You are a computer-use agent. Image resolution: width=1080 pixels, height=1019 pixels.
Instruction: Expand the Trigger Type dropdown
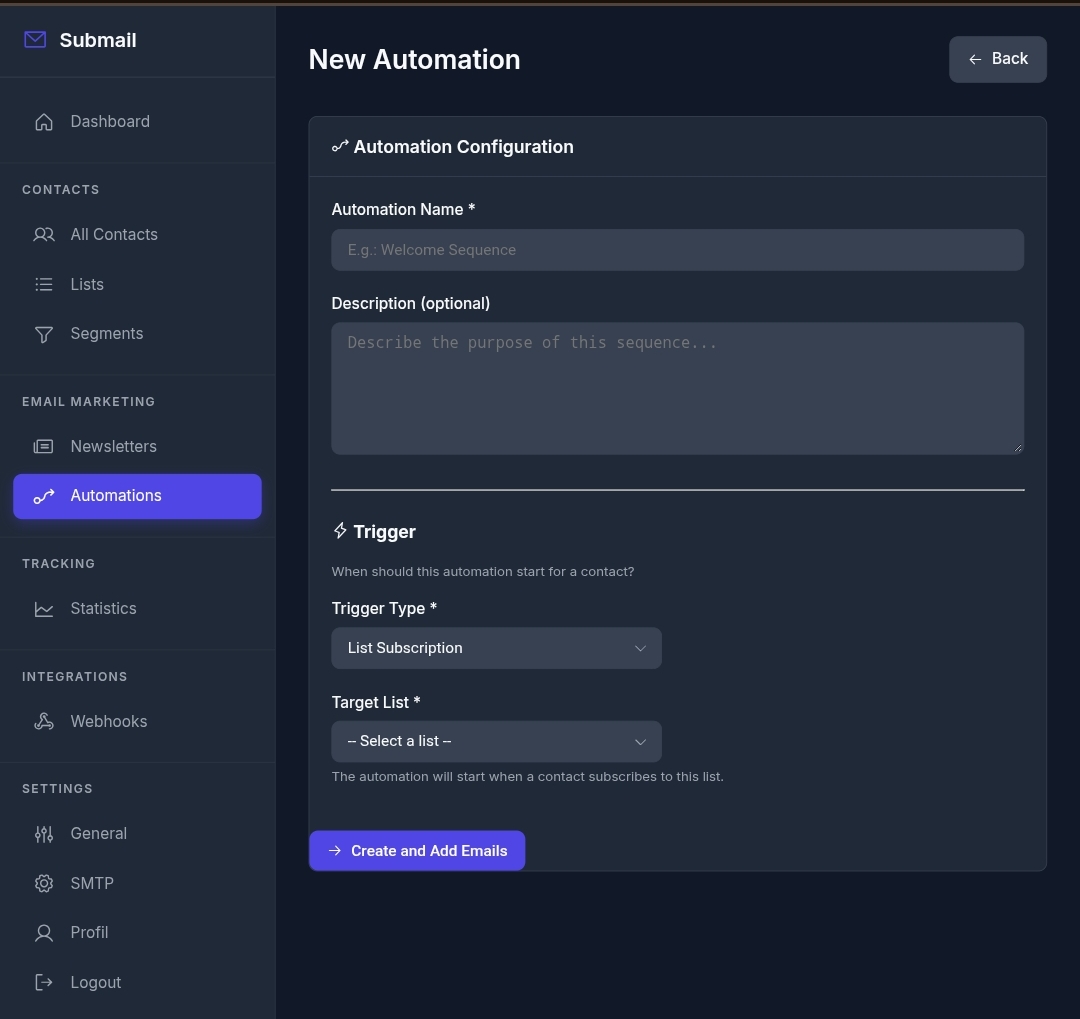(x=497, y=648)
